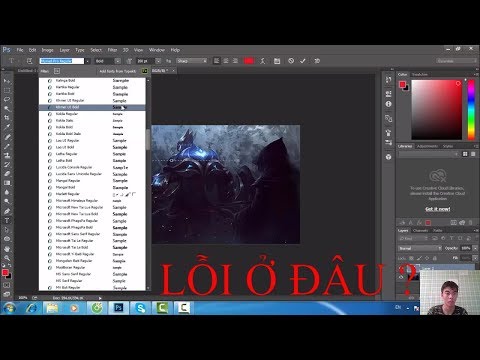The height and width of the screenshot is (360, 480).
Task: Open the Image menu
Action: (47, 50)
